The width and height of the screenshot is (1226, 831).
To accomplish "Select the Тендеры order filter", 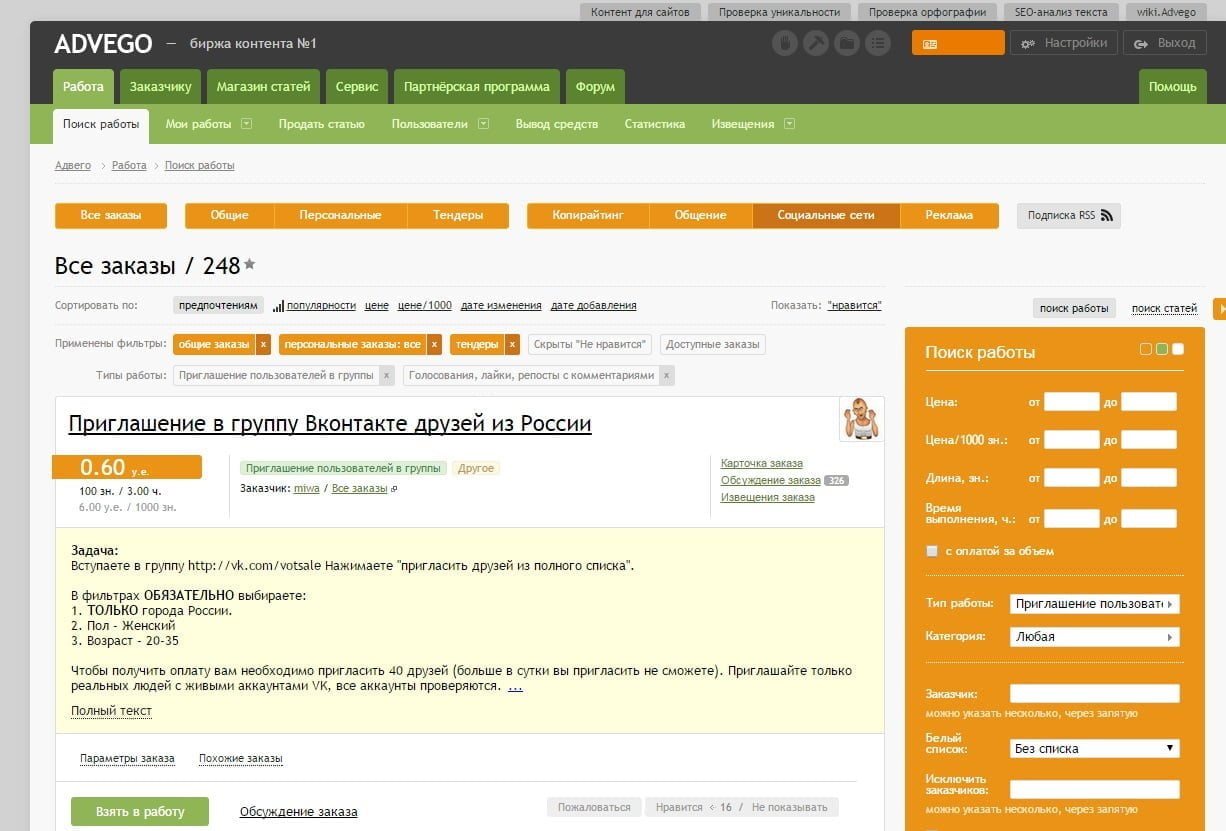I will [458, 215].
